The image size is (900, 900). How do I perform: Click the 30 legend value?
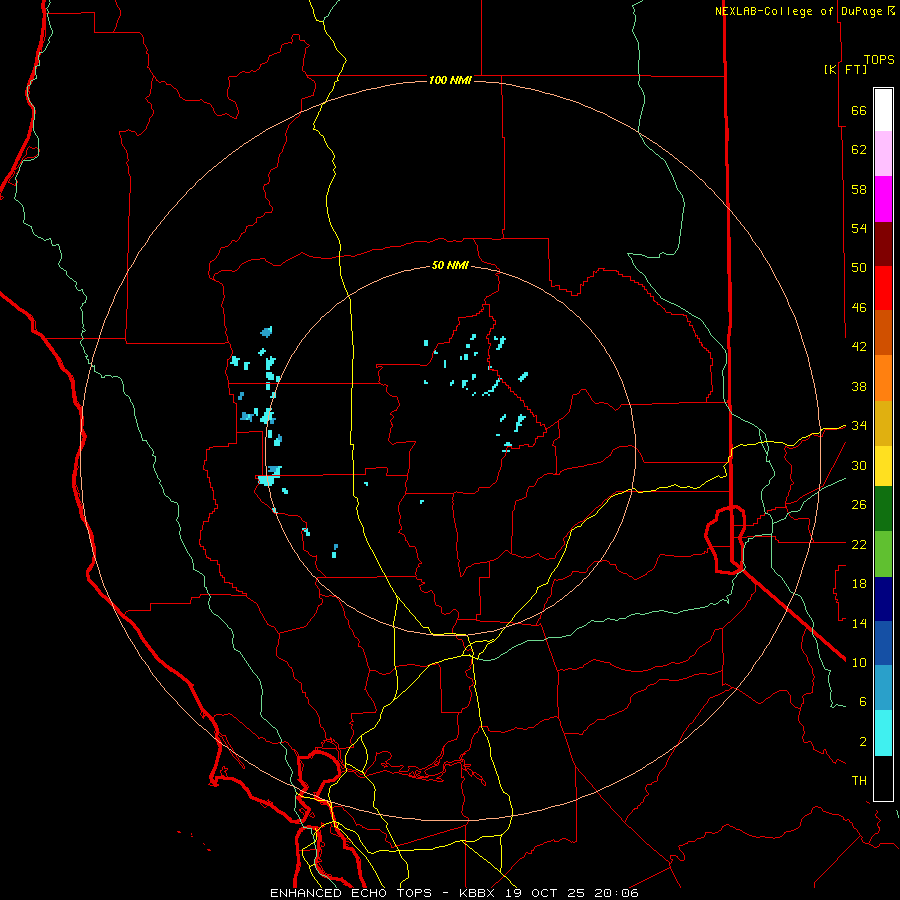(x=859, y=465)
